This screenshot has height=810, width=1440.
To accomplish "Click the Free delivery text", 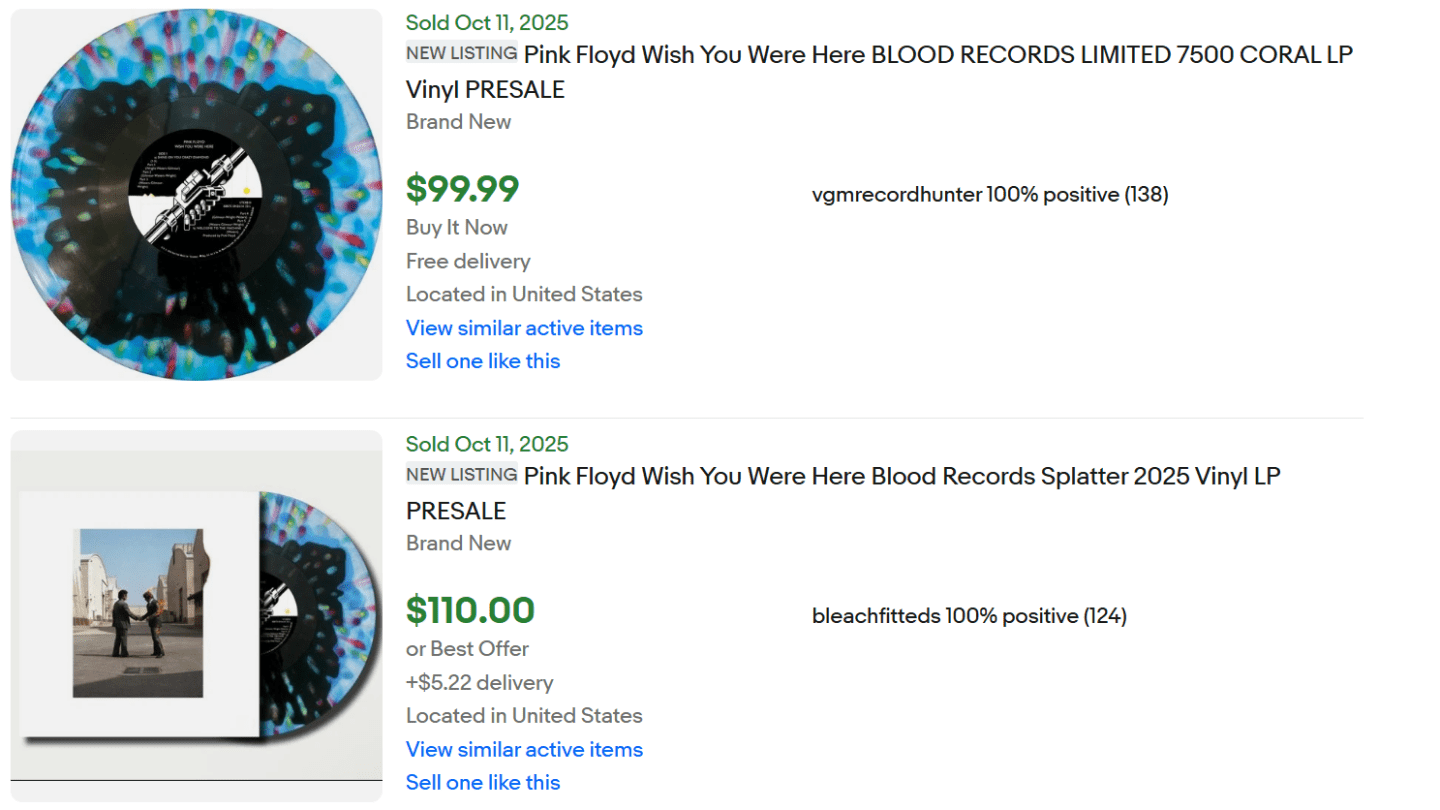I will [468, 261].
